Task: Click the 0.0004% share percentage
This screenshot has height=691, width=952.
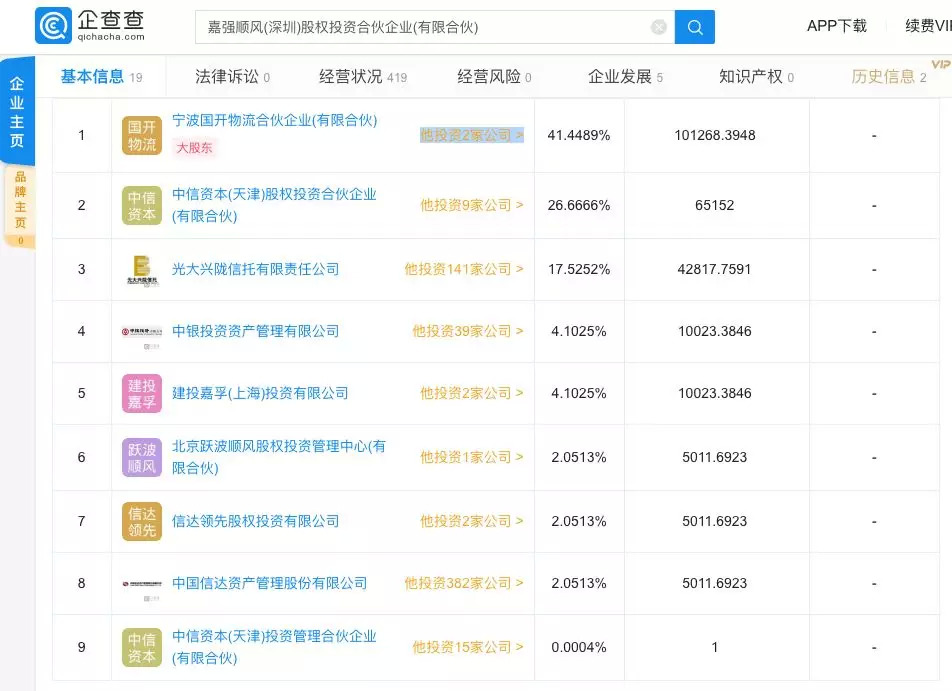Action: point(579,647)
